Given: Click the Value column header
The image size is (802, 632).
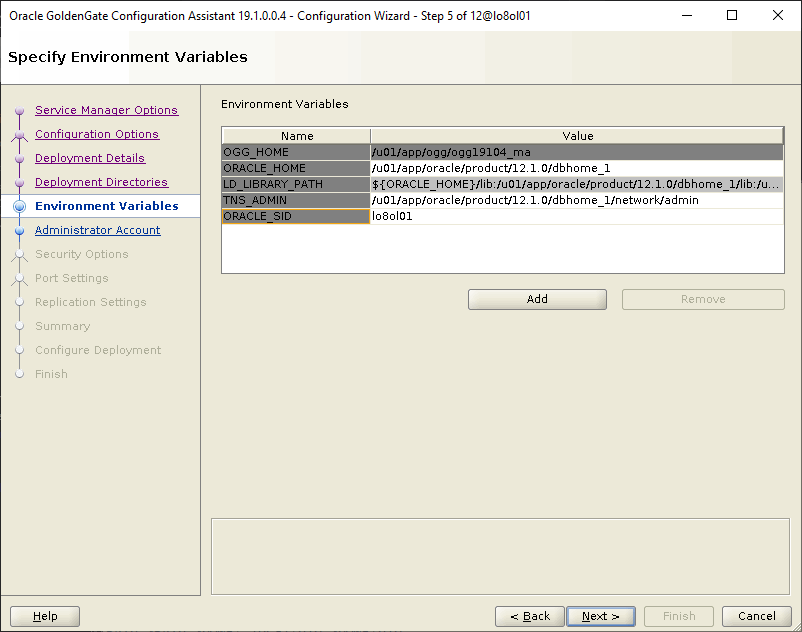Looking at the screenshot, I should pos(577,136).
